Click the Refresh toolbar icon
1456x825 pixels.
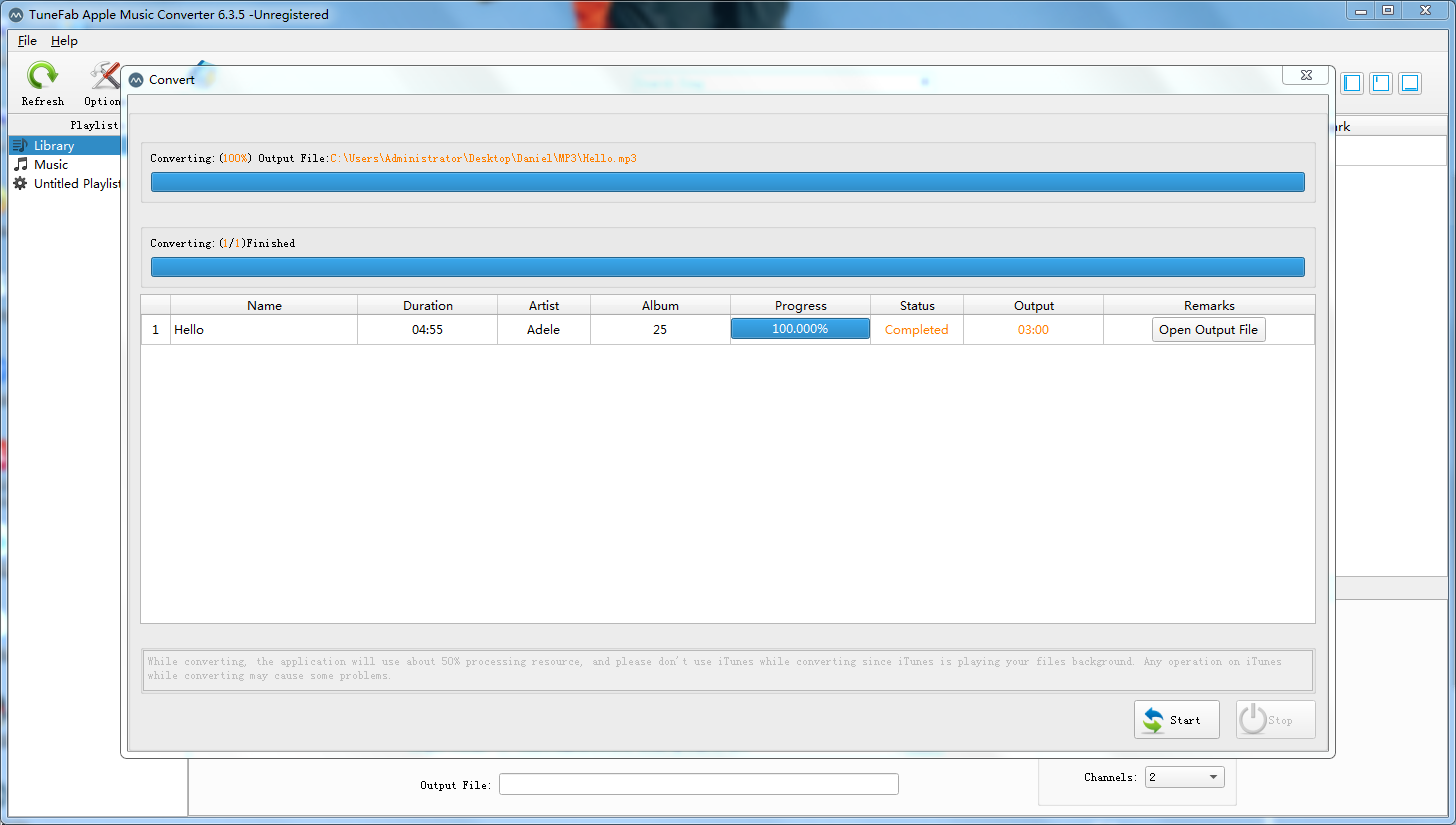click(x=42, y=83)
